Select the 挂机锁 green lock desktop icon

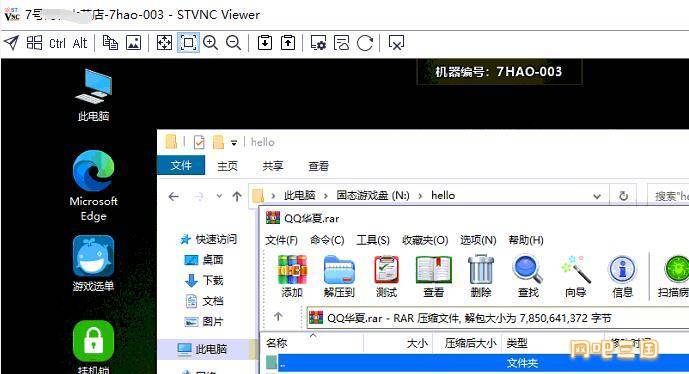[x=94, y=347]
